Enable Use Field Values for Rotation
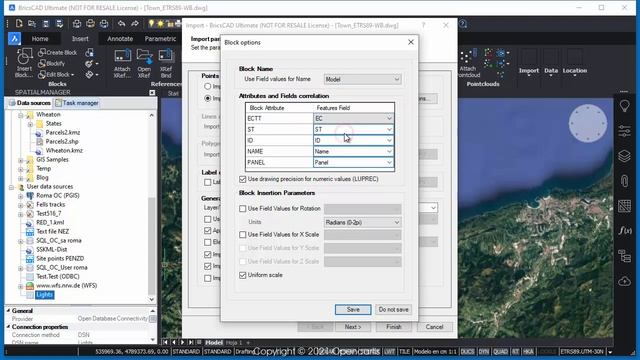This screenshot has height=360, width=640. pyautogui.click(x=243, y=209)
